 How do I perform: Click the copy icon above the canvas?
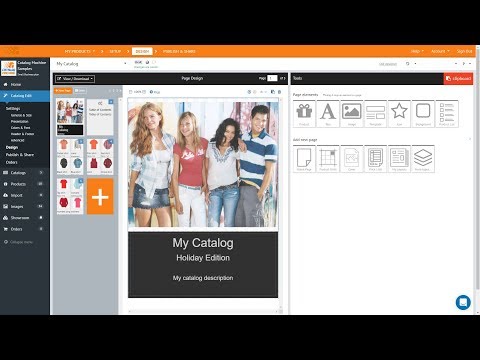(273, 92)
